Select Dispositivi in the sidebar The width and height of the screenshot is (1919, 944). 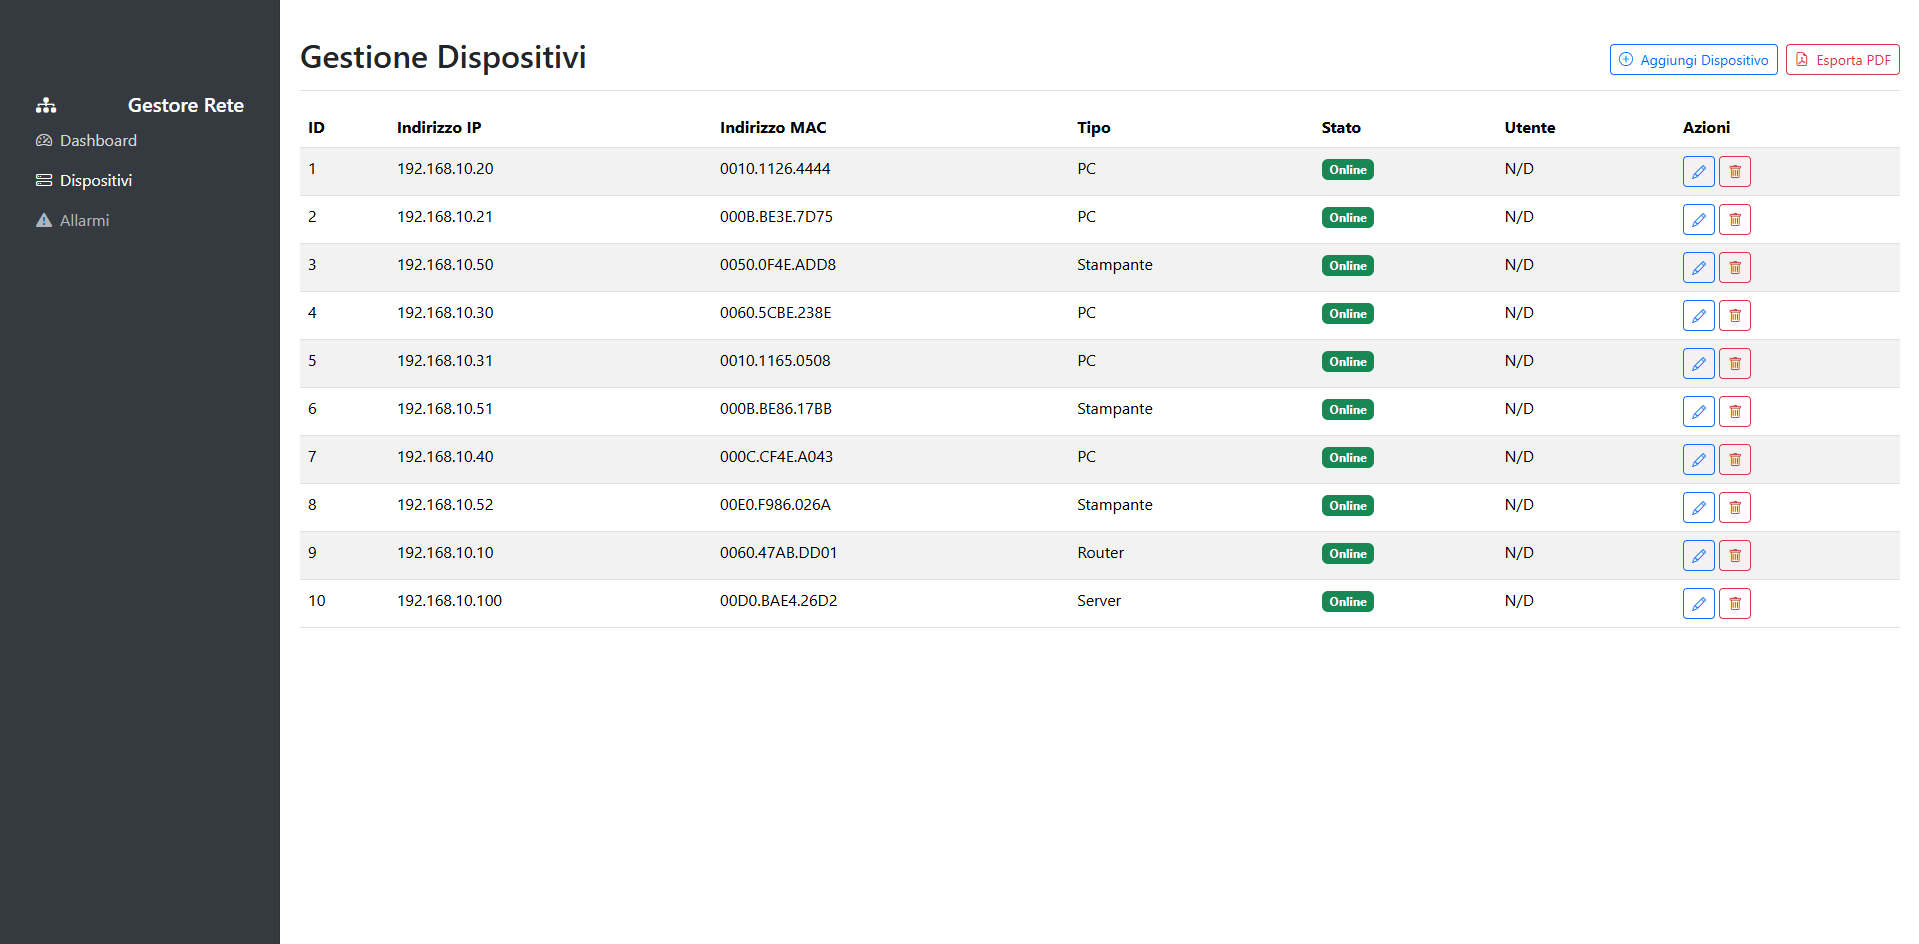click(x=95, y=181)
